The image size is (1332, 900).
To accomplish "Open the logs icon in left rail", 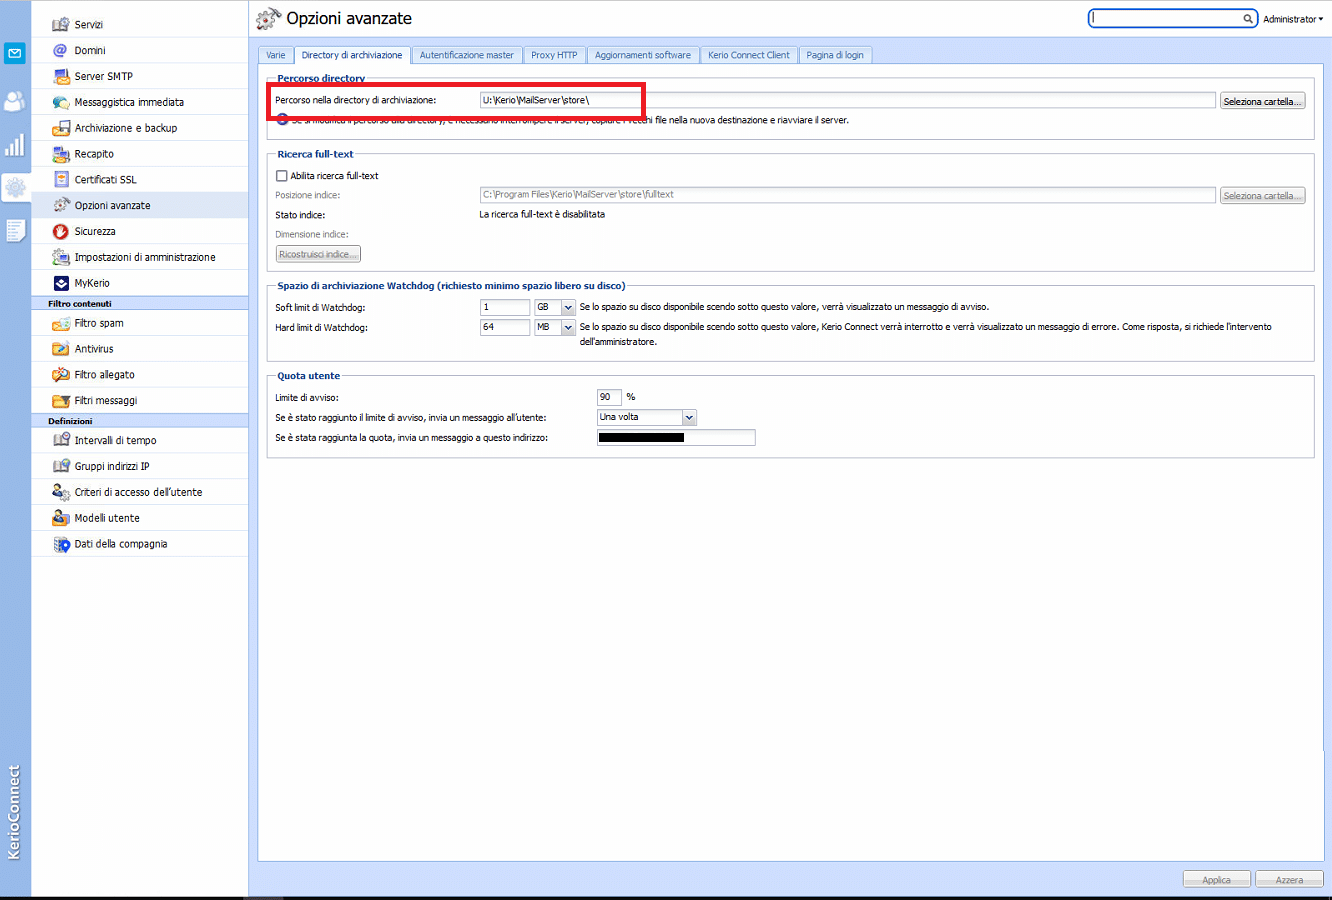I will pyautogui.click(x=15, y=231).
